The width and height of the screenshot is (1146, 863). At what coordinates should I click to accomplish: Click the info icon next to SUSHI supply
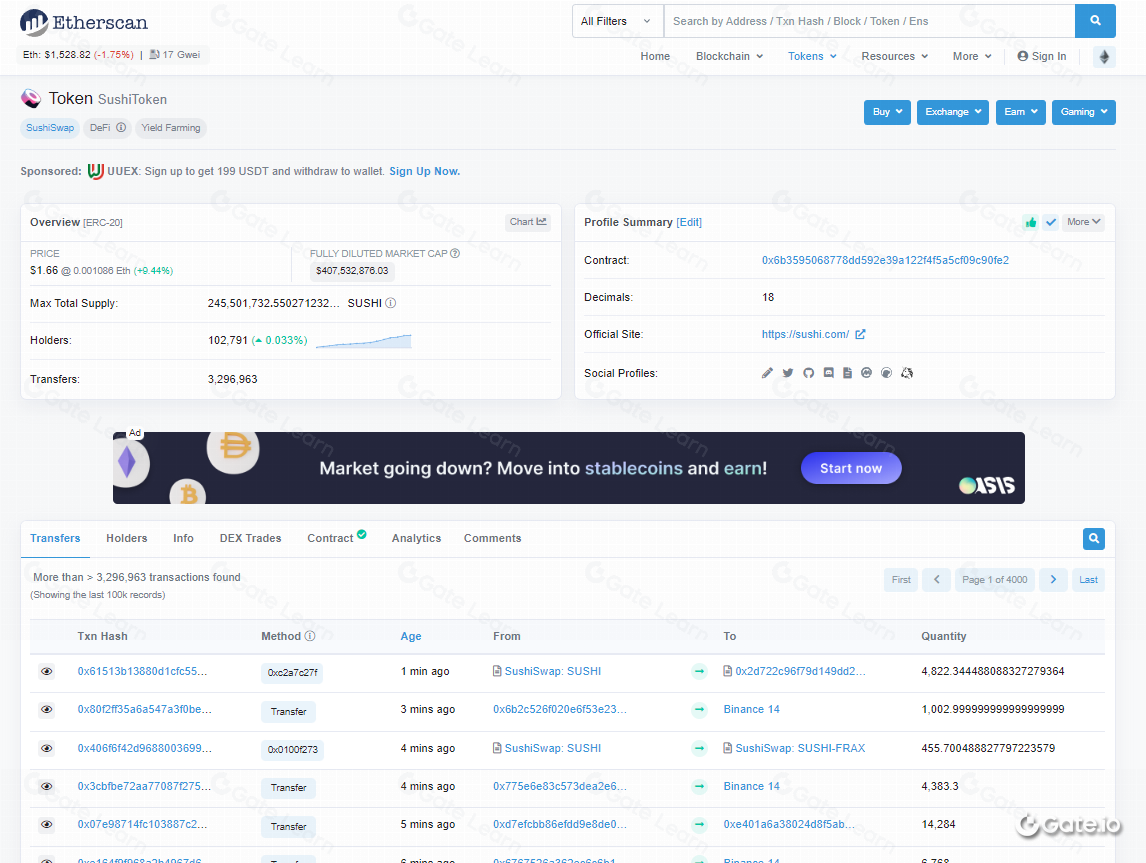click(391, 303)
